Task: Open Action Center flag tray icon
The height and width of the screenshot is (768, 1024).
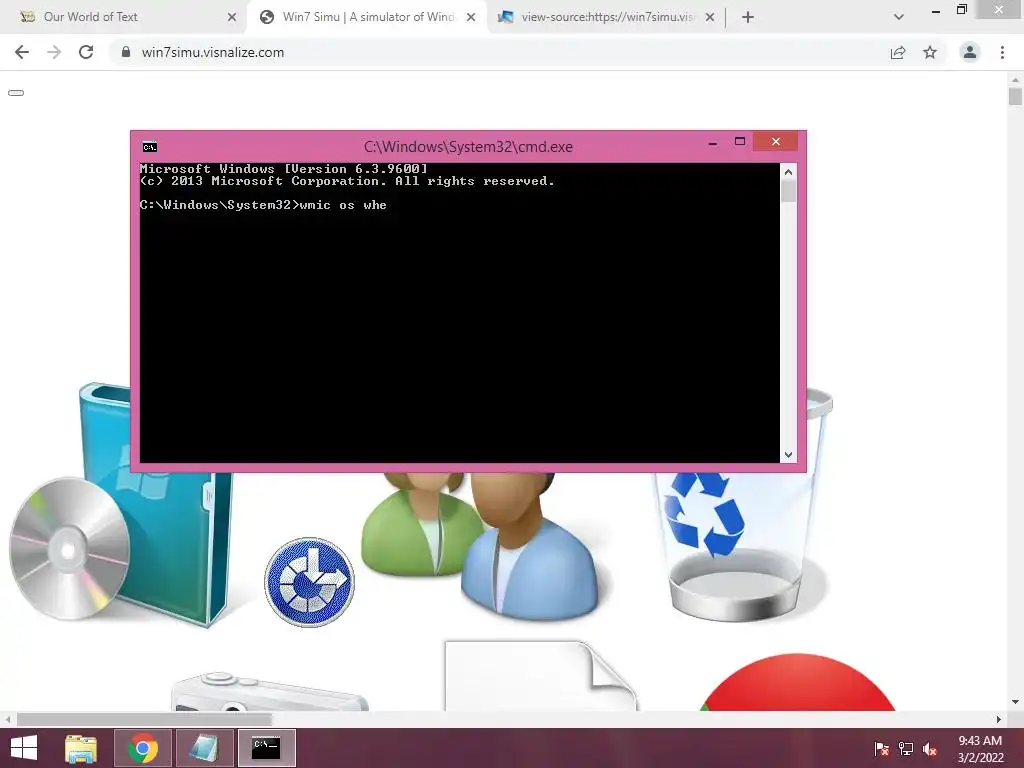Action: coord(882,749)
